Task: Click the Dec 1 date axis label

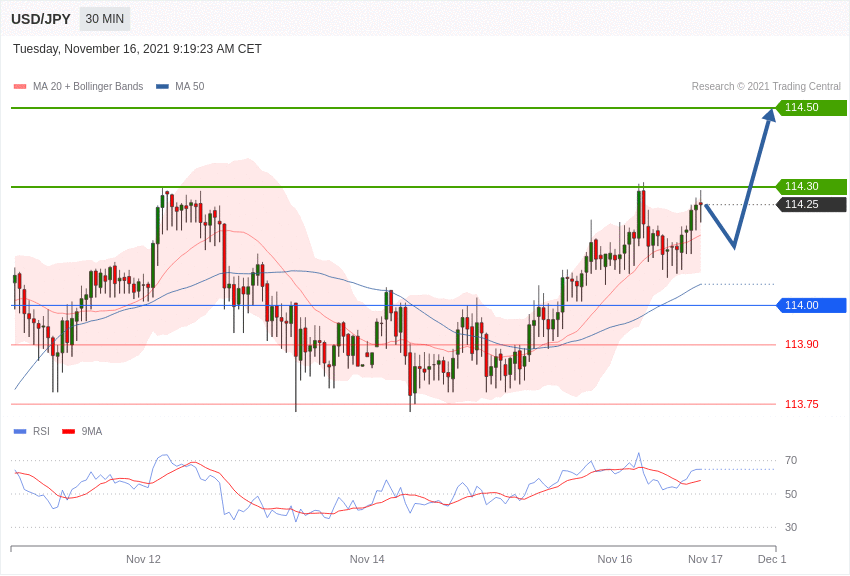Action: pyautogui.click(x=772, y=559)
